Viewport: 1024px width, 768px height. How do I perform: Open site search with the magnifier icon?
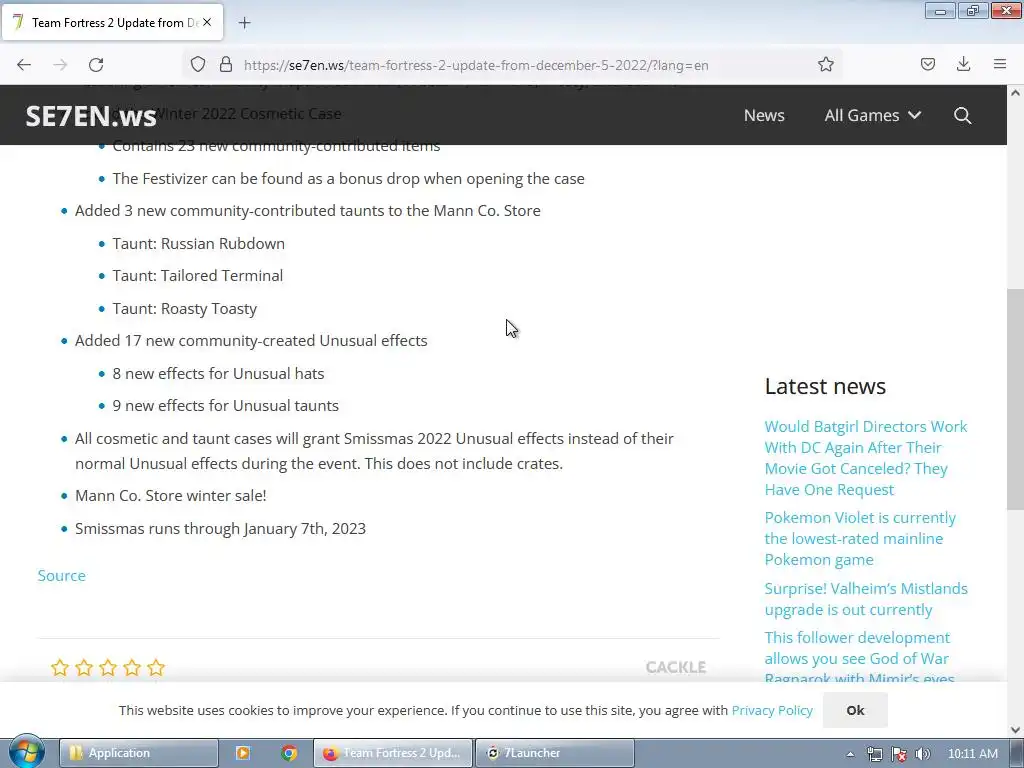click(962, 116)
